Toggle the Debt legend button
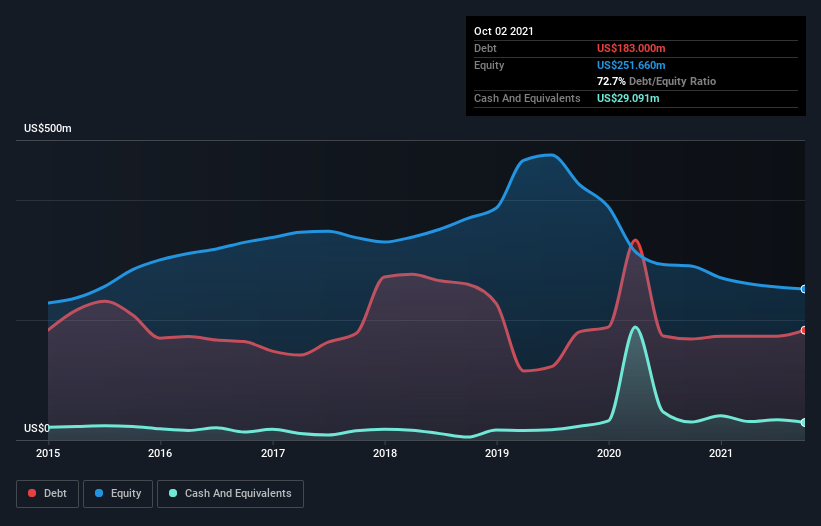Screen dimensions: 821x526 (47, 494)
